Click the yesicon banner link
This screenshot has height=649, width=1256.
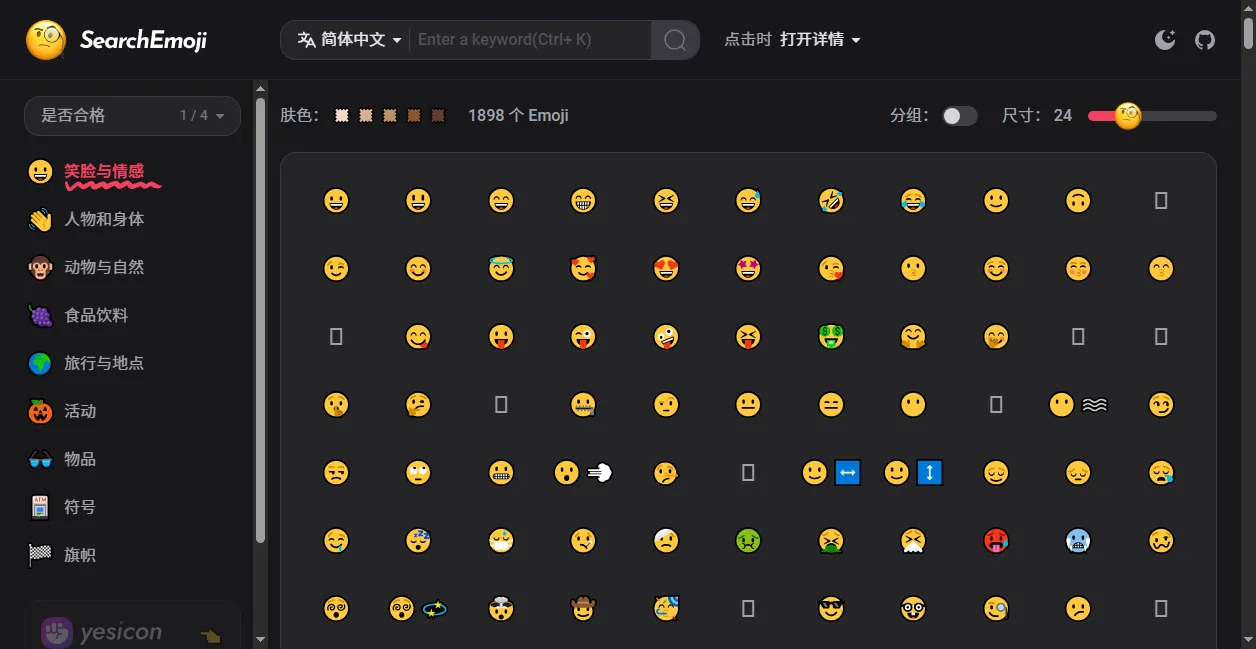(x=132, y=630)
